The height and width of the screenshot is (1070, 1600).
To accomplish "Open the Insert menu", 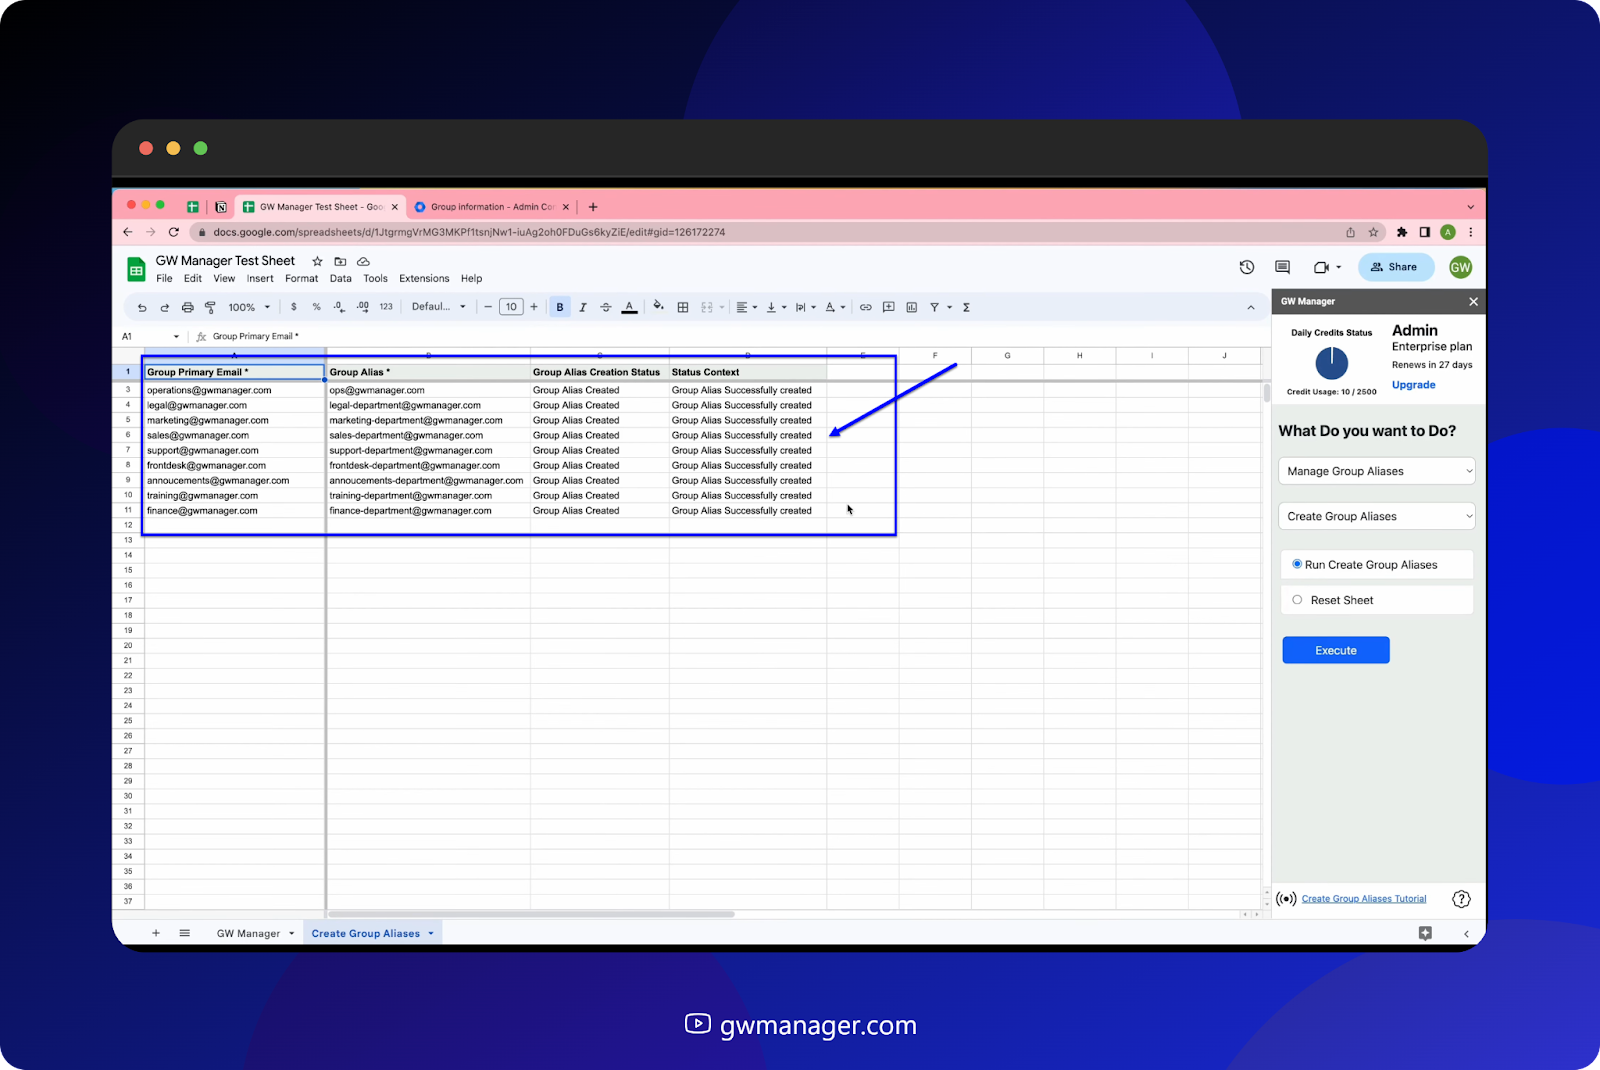I will [260, 279].
